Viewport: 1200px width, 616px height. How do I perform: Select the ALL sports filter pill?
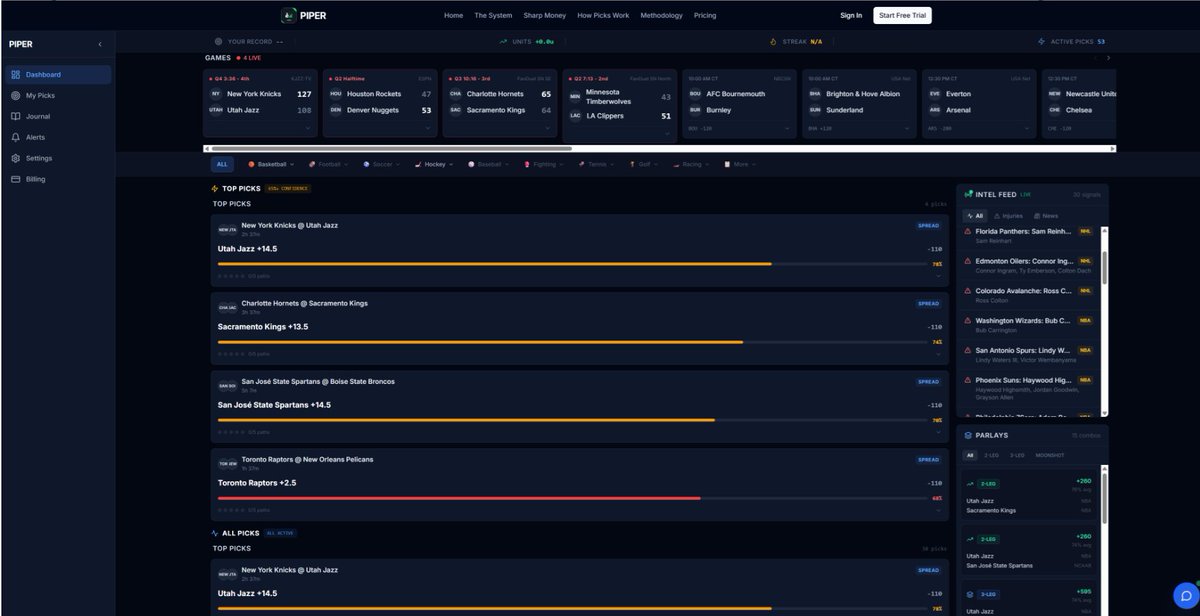[x=222, y=164]
